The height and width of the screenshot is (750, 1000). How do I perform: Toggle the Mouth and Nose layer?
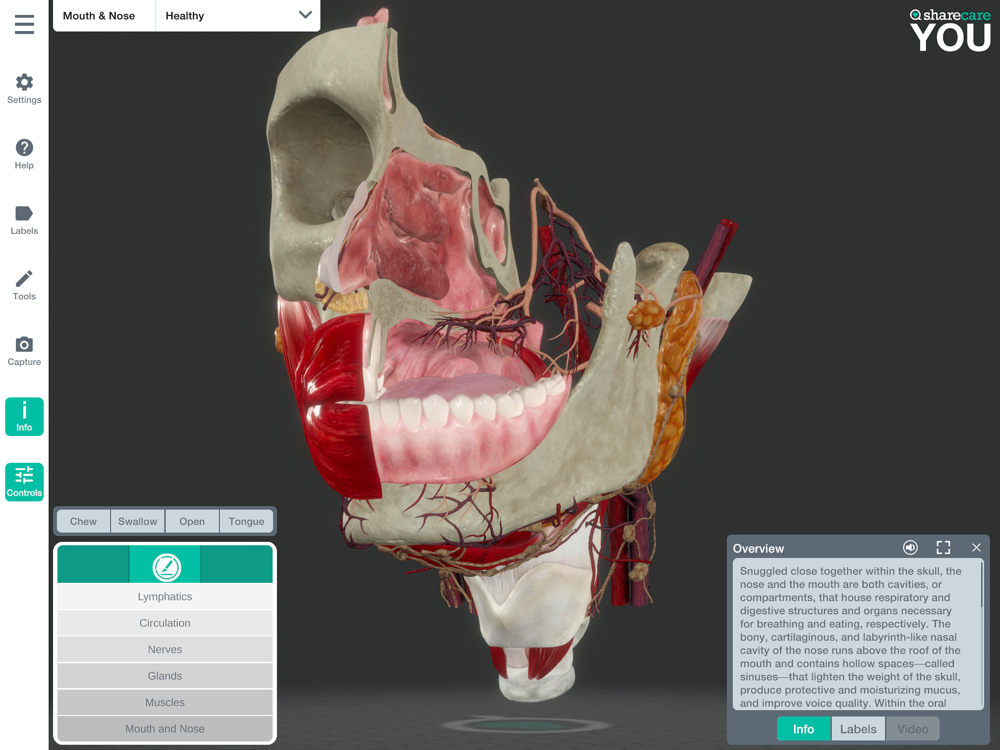(x=165, y=729)
